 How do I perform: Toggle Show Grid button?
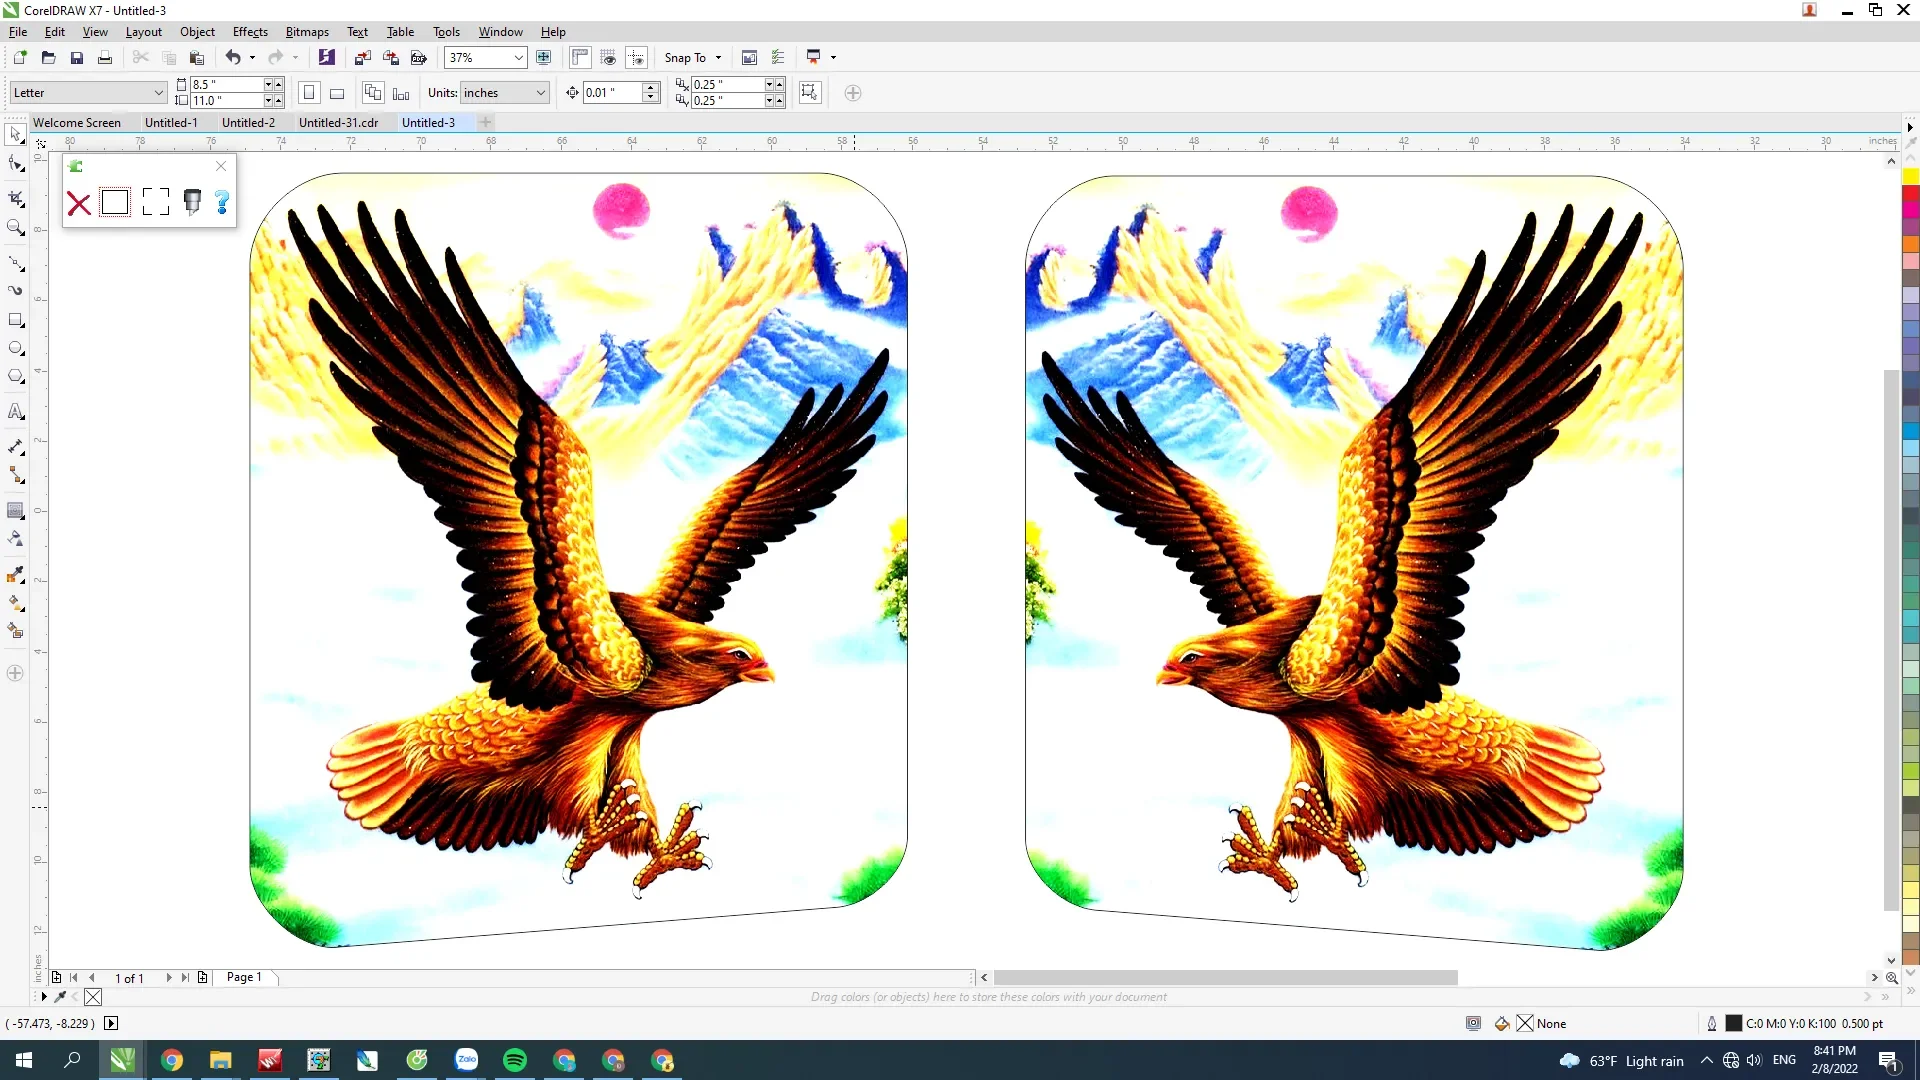[608, 58]
